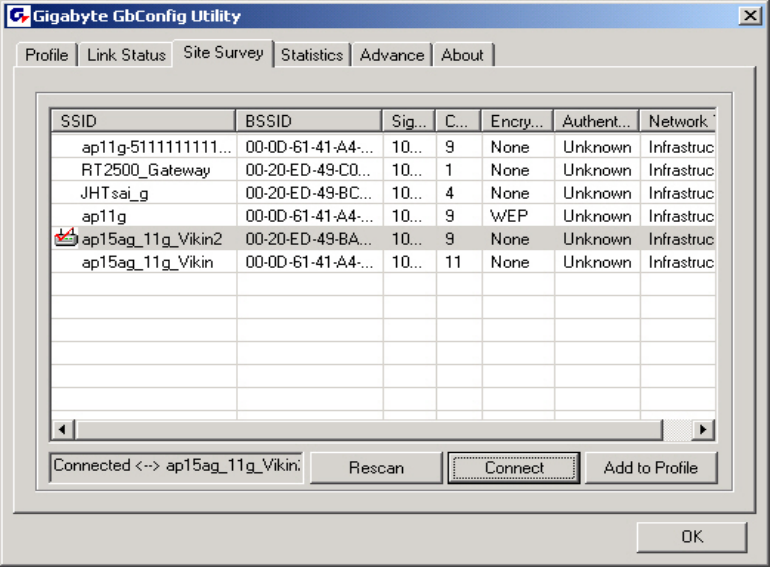Sort by the Encryption column header
The image size is (770, 567).
pos(517,121)
